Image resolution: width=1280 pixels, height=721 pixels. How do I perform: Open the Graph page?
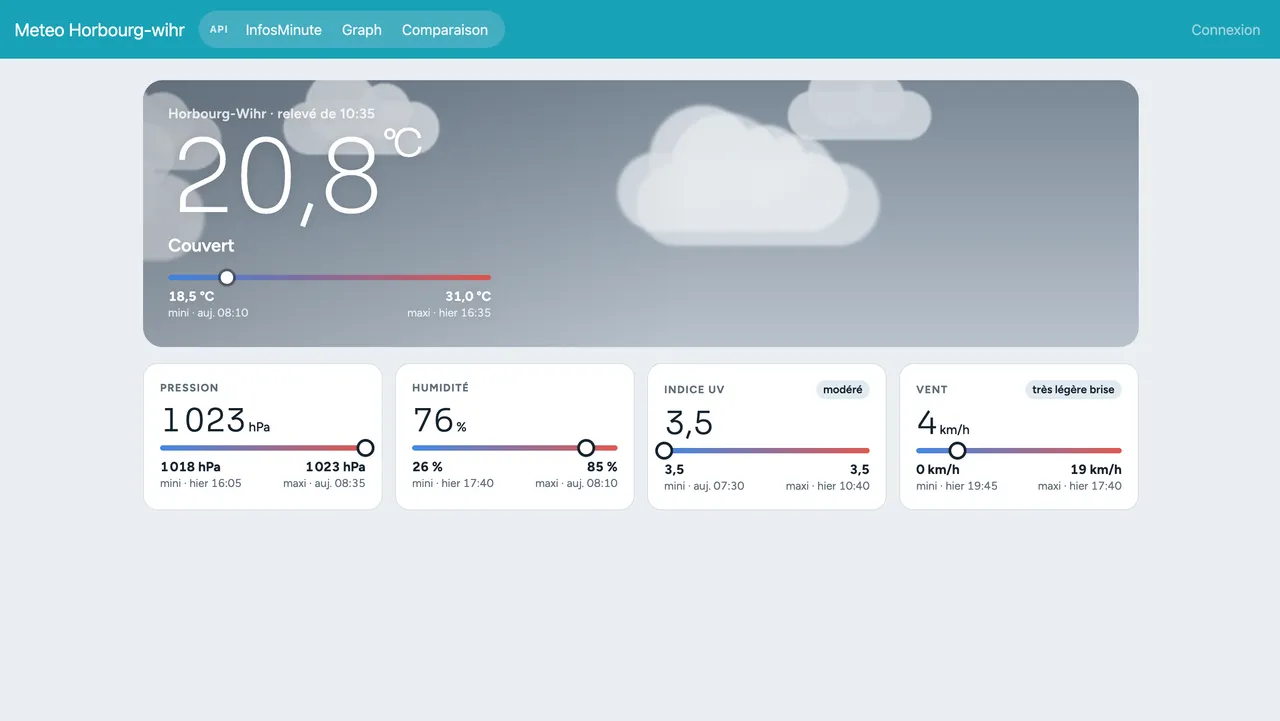click(x=362, y=30)
